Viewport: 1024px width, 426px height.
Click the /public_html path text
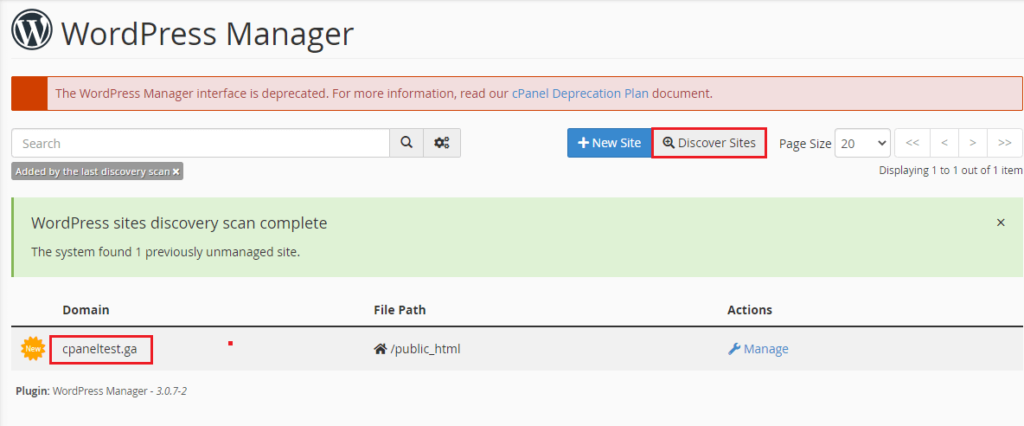click(426, 349)
